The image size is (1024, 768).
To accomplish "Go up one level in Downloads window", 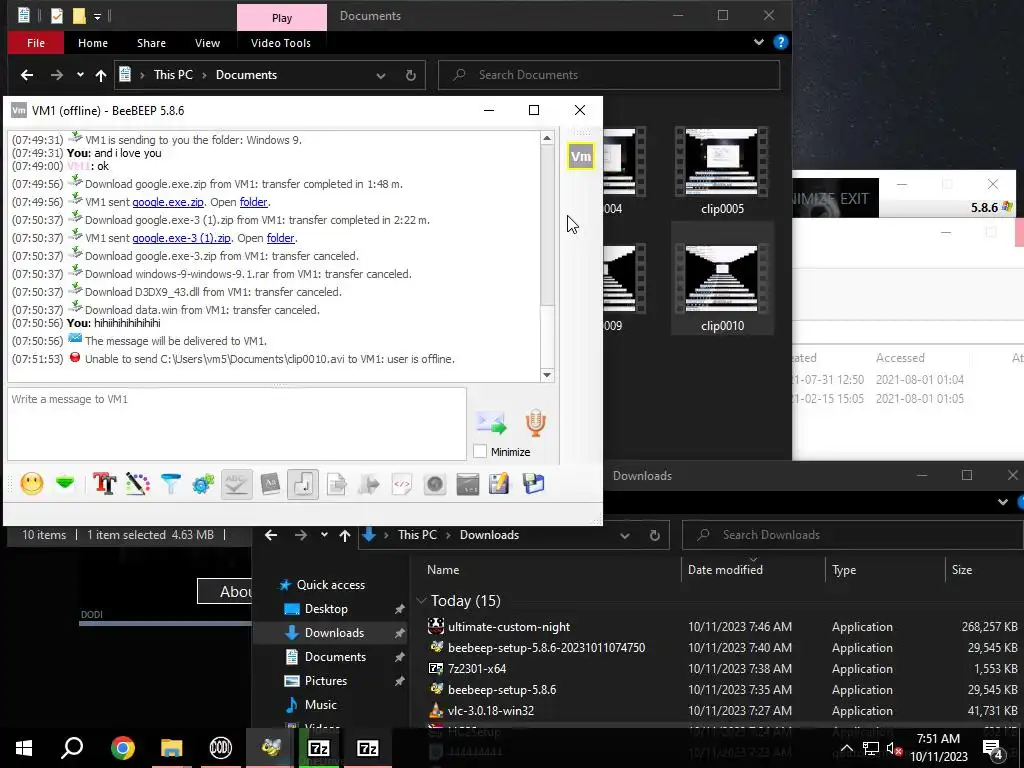I will tap(345, 536).
